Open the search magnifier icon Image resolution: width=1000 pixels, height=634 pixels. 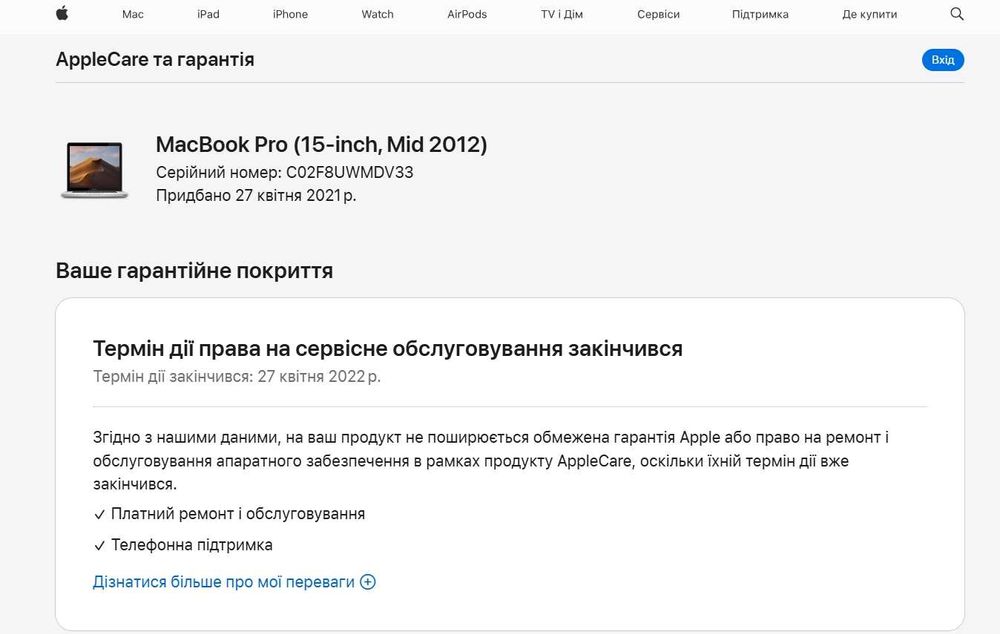[x=957, y=14]
